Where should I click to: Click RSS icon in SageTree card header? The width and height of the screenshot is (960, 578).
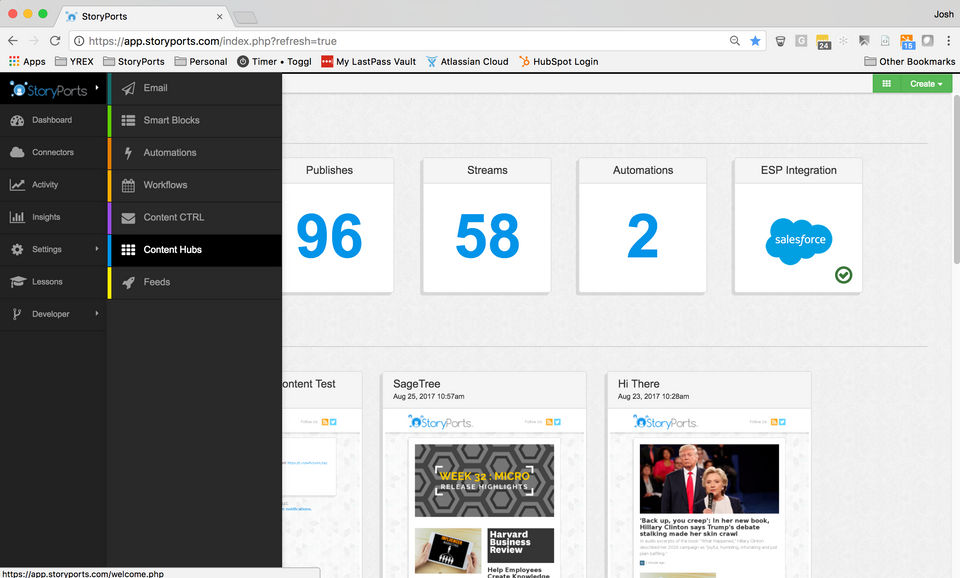tap(549, 422)
